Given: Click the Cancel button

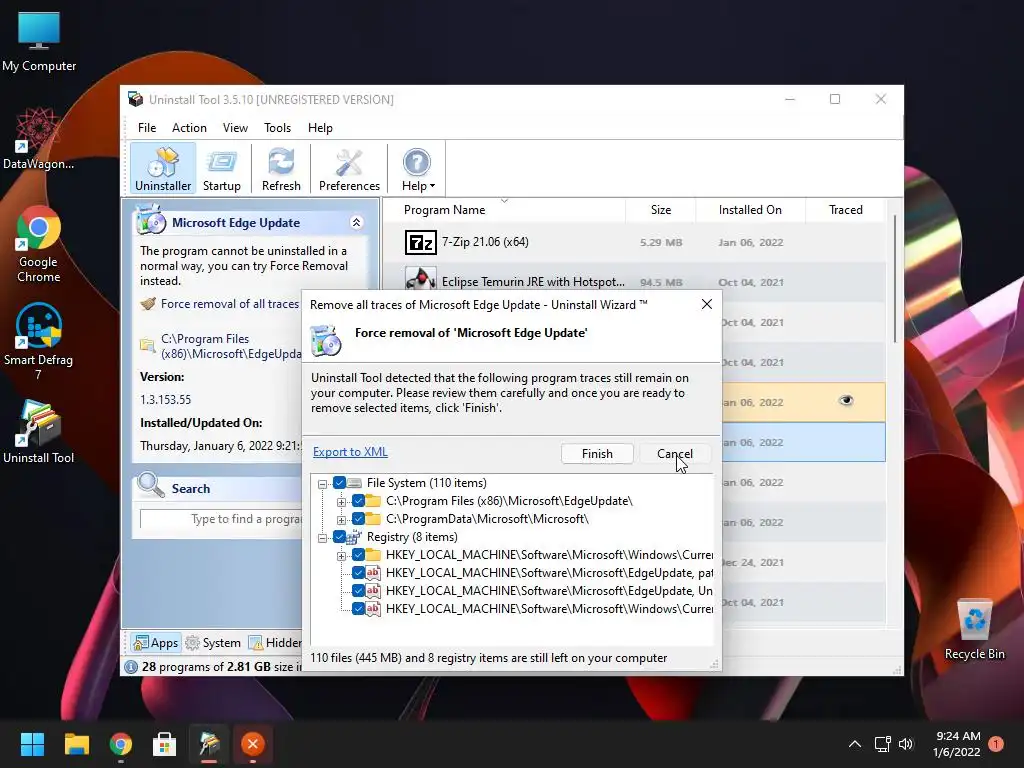Looking at the screenshot, I should (675, 454).
